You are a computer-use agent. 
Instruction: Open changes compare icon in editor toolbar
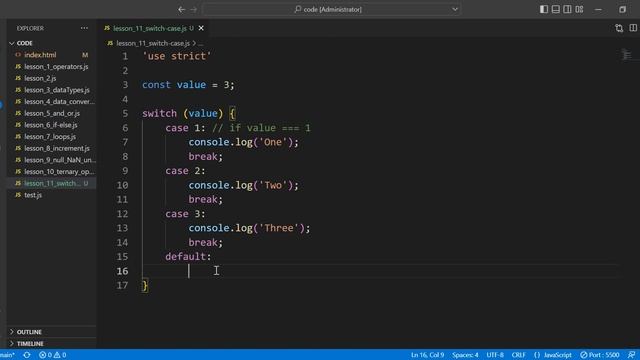(619, 28)
